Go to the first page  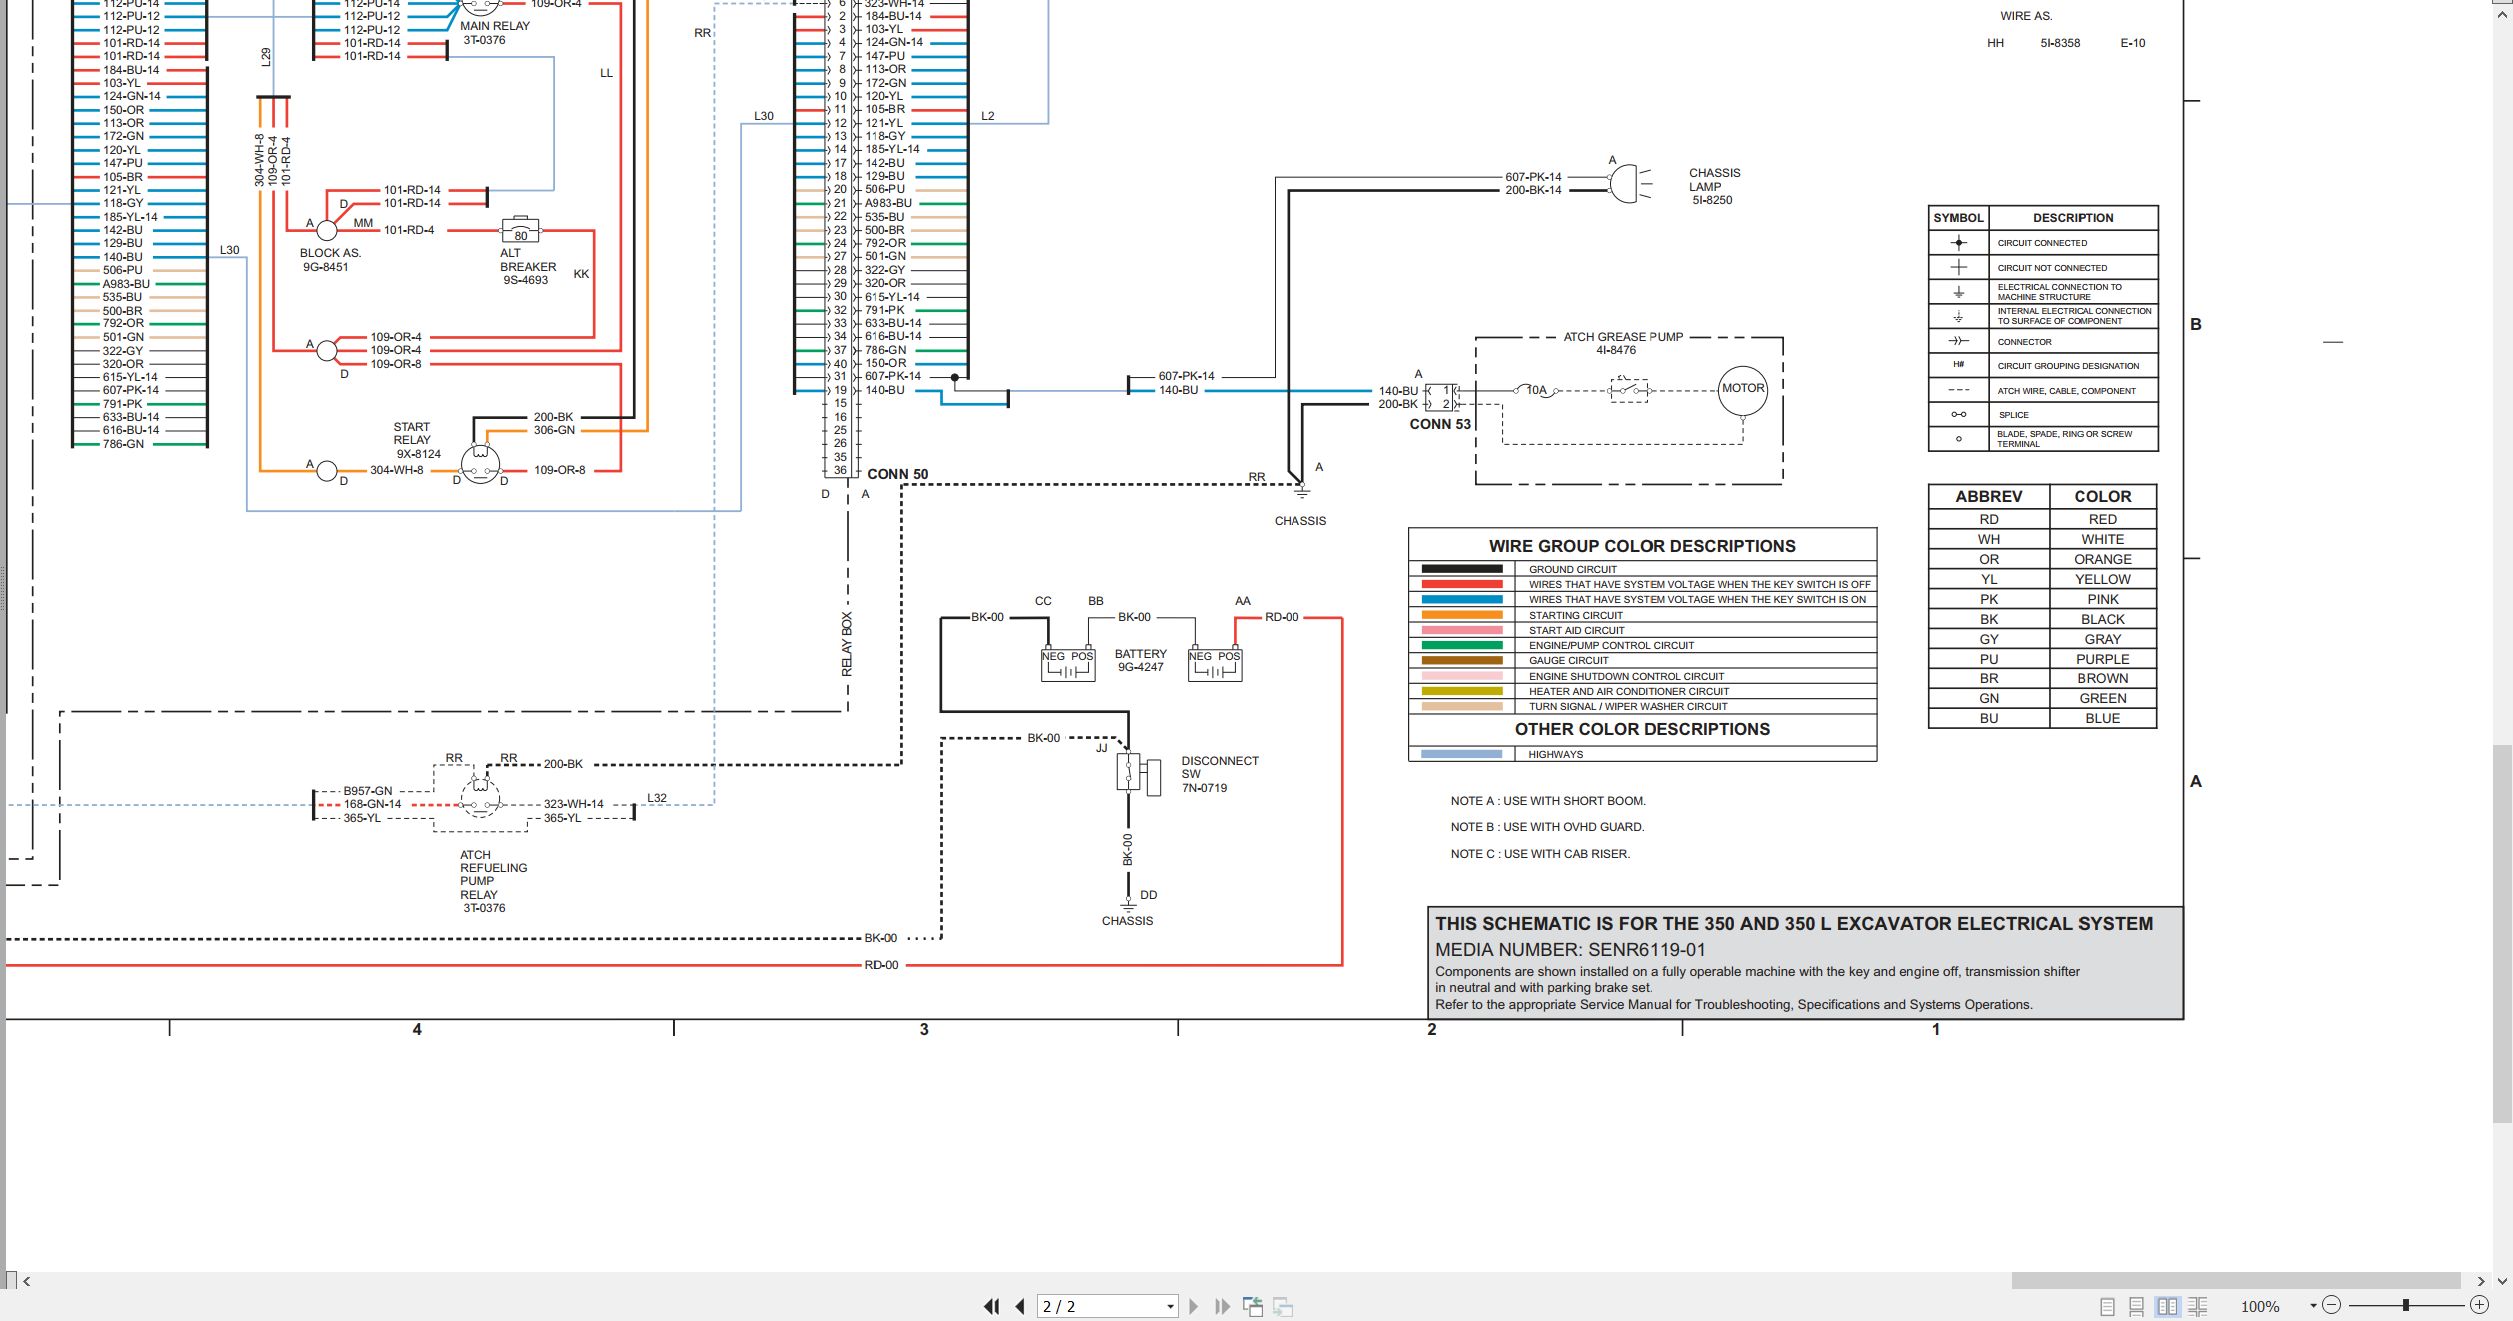(991, 1306)
